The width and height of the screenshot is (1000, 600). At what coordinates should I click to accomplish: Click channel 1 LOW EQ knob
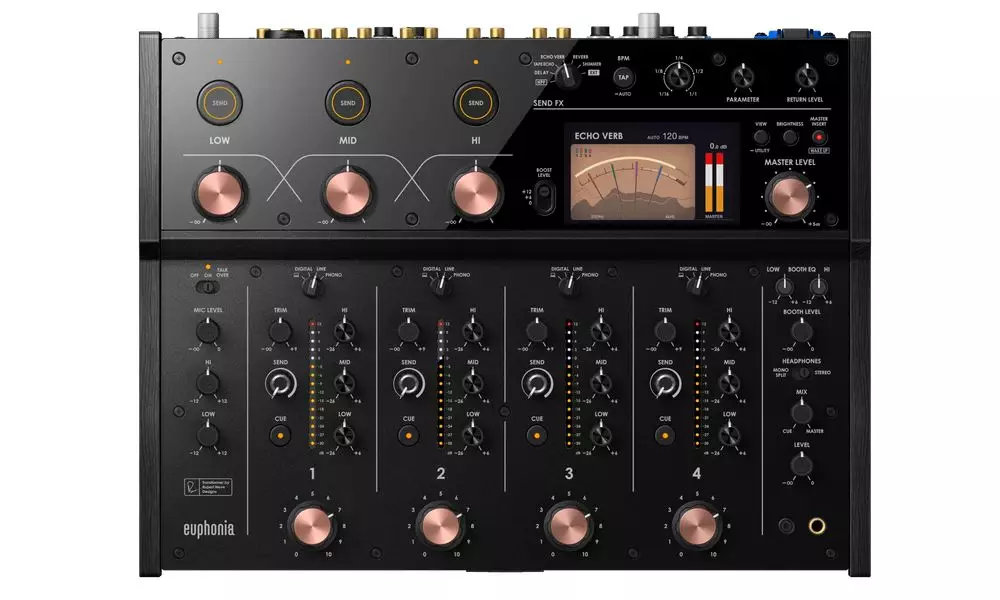pyautogui.click(x=344, y=436)
